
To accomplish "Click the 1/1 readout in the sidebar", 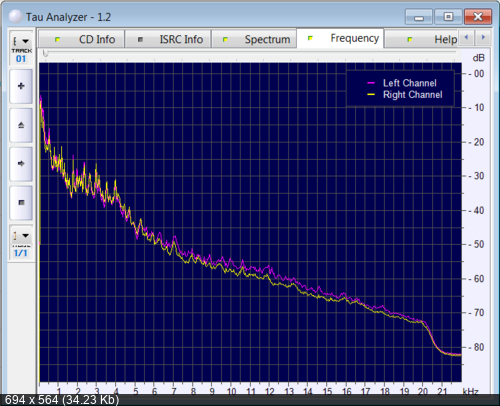I will point(21,253).
